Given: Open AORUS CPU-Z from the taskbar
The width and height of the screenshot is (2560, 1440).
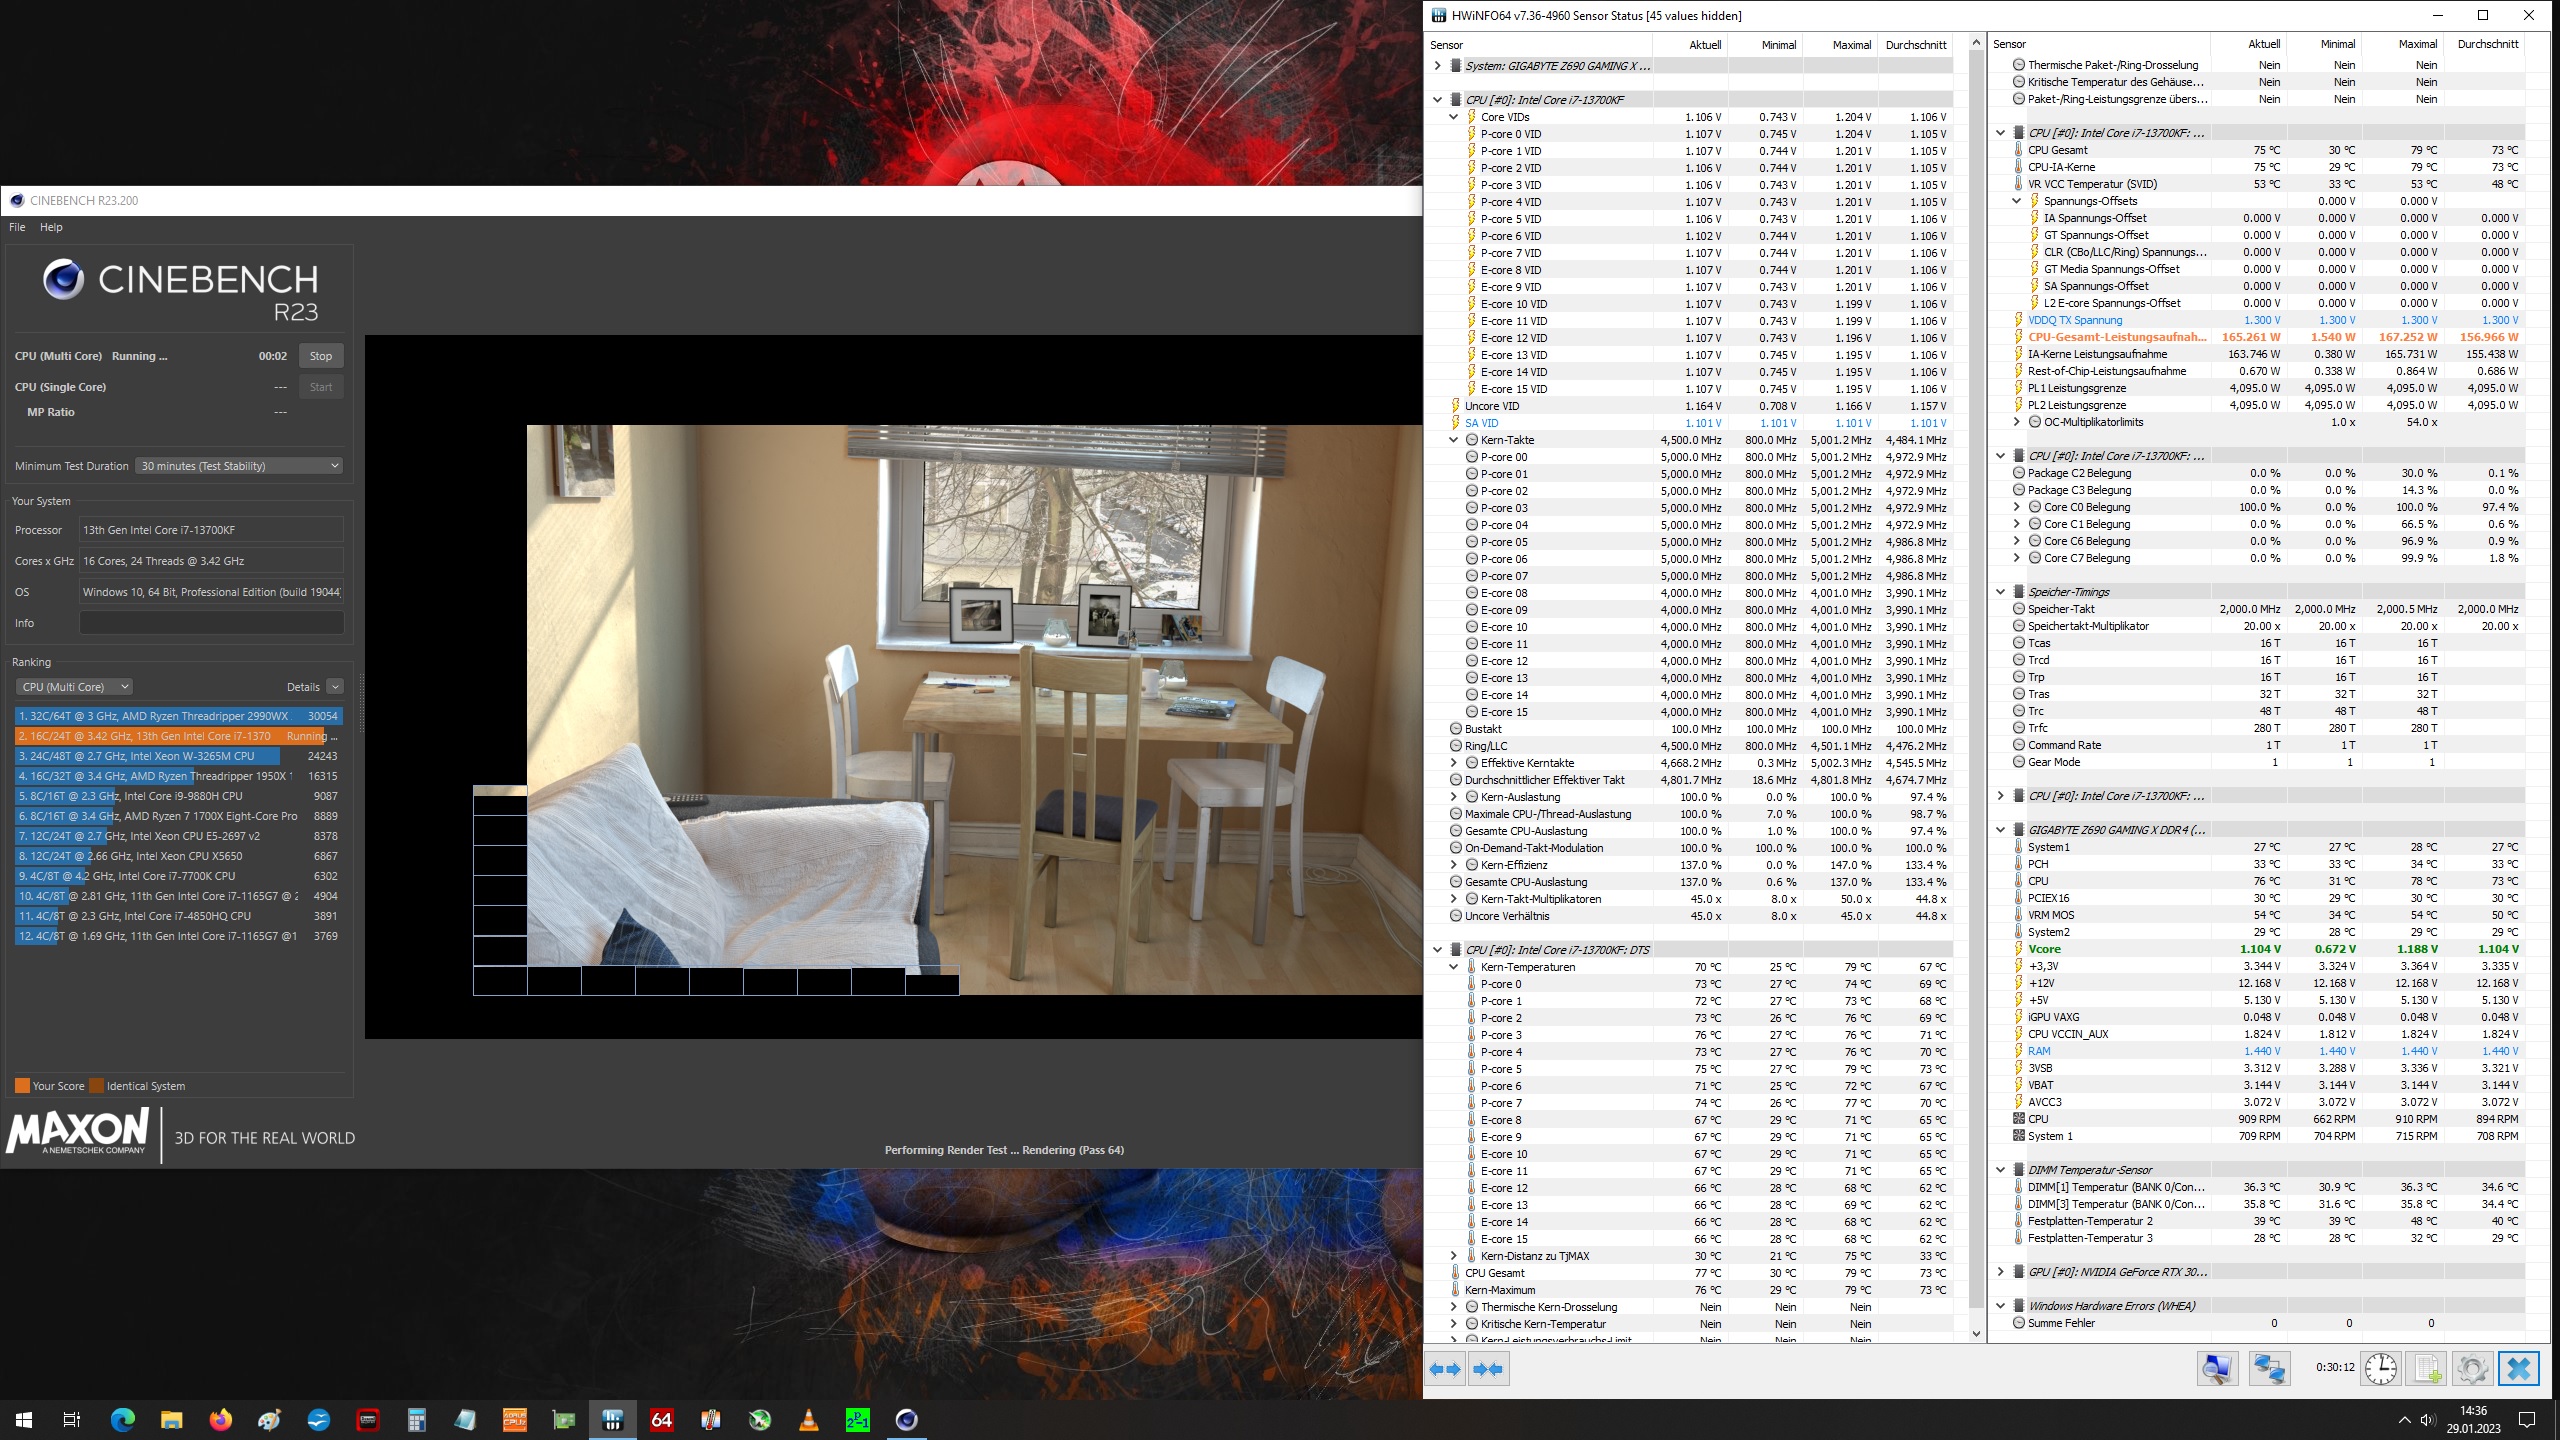Looking at the screenshot, I should (515, 1420).
